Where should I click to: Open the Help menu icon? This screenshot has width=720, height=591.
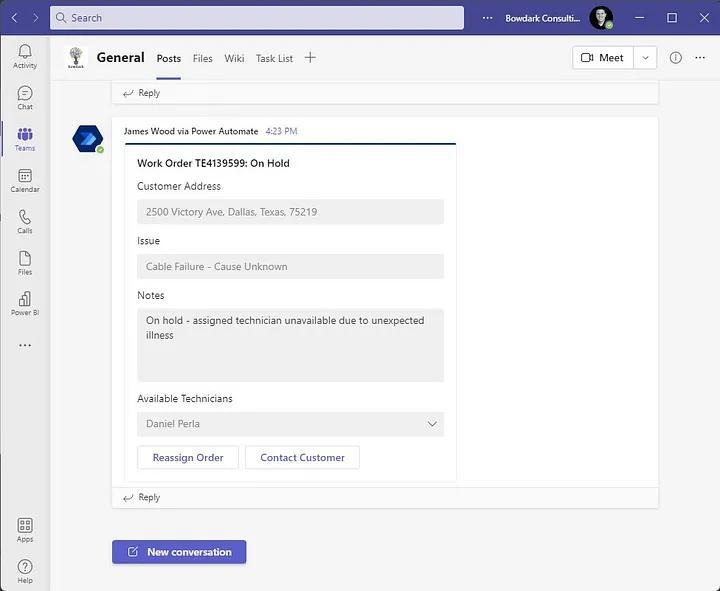coord(25,571)
